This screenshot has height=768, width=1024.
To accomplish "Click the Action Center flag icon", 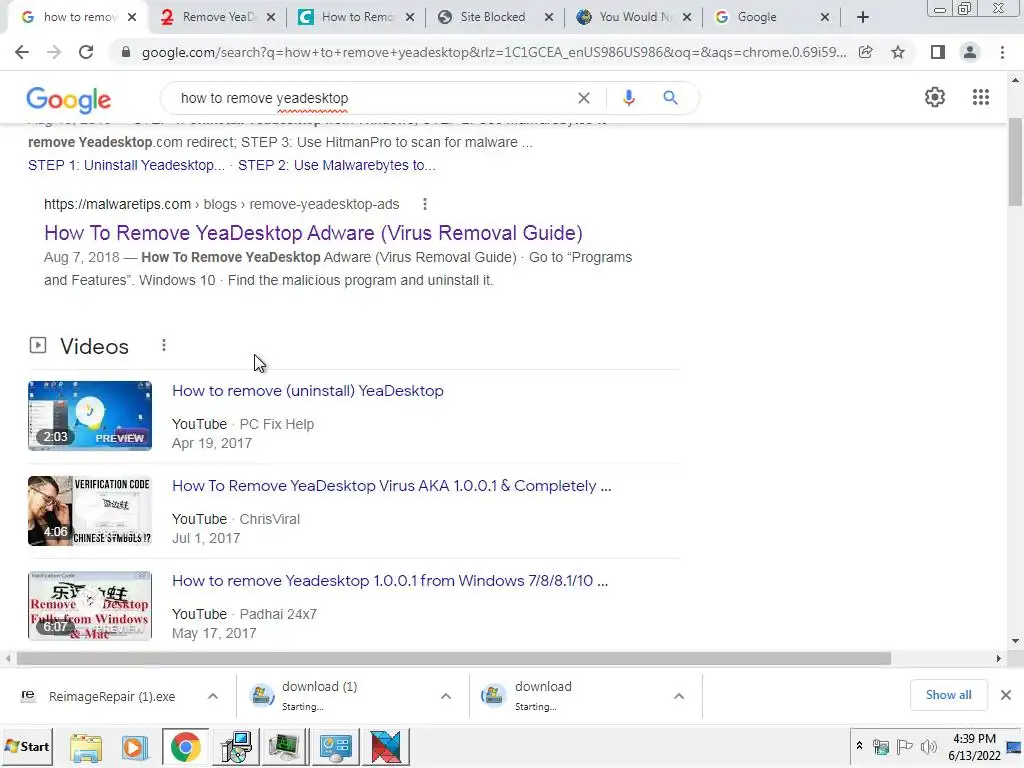I will [x=904, y=746].
